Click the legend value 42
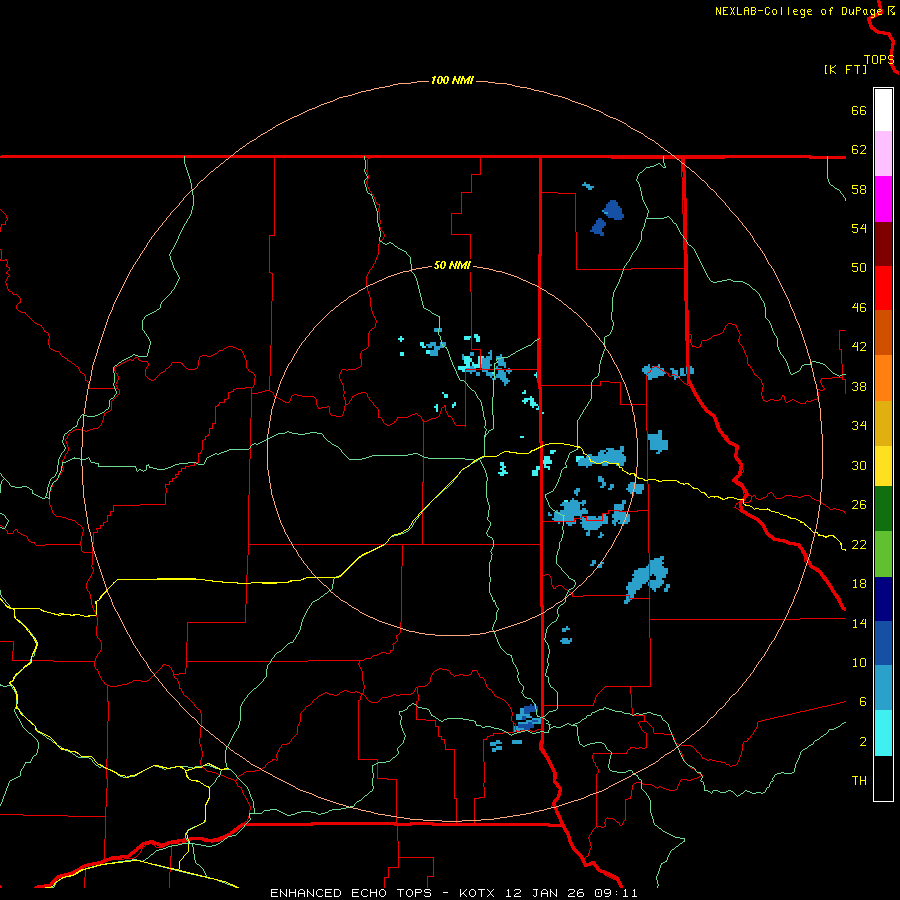 click(x=859, y=347)
